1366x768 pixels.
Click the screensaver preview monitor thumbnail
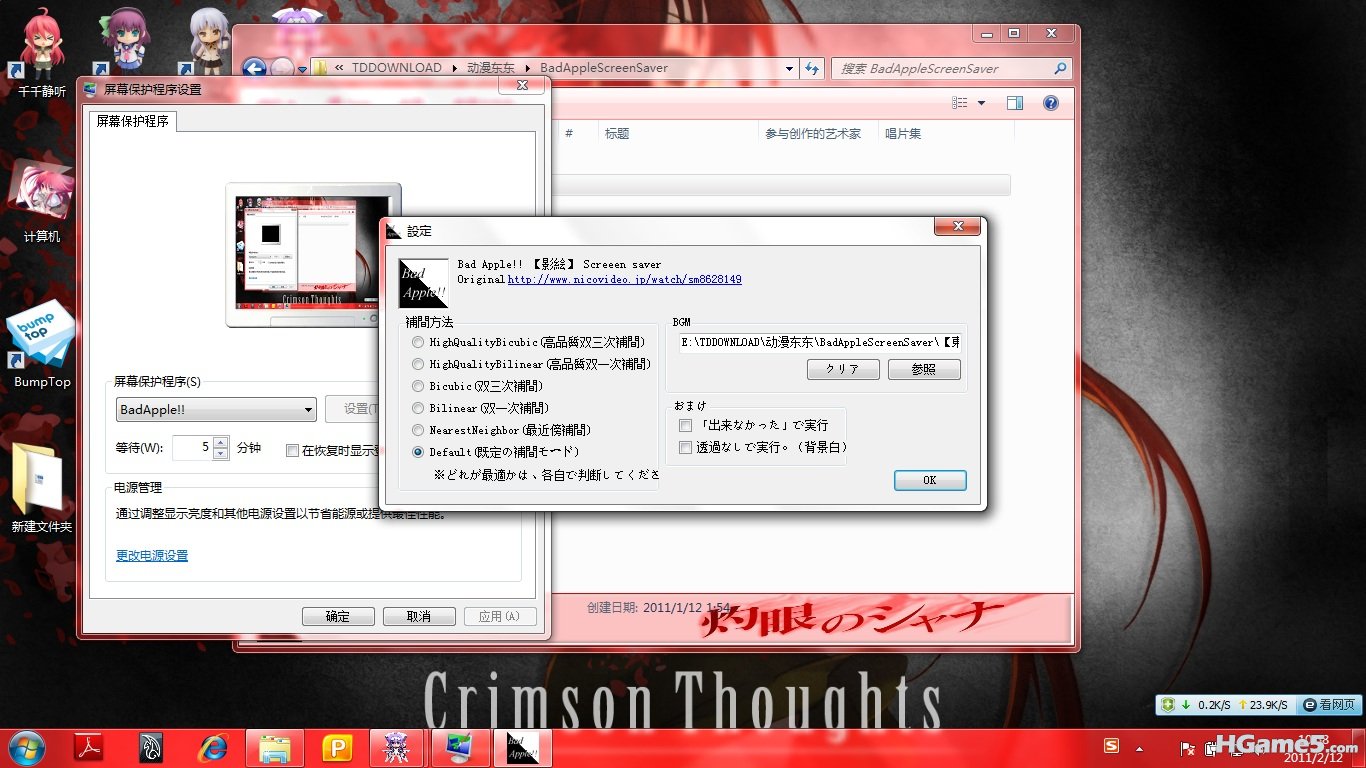(x=313, y=252)
